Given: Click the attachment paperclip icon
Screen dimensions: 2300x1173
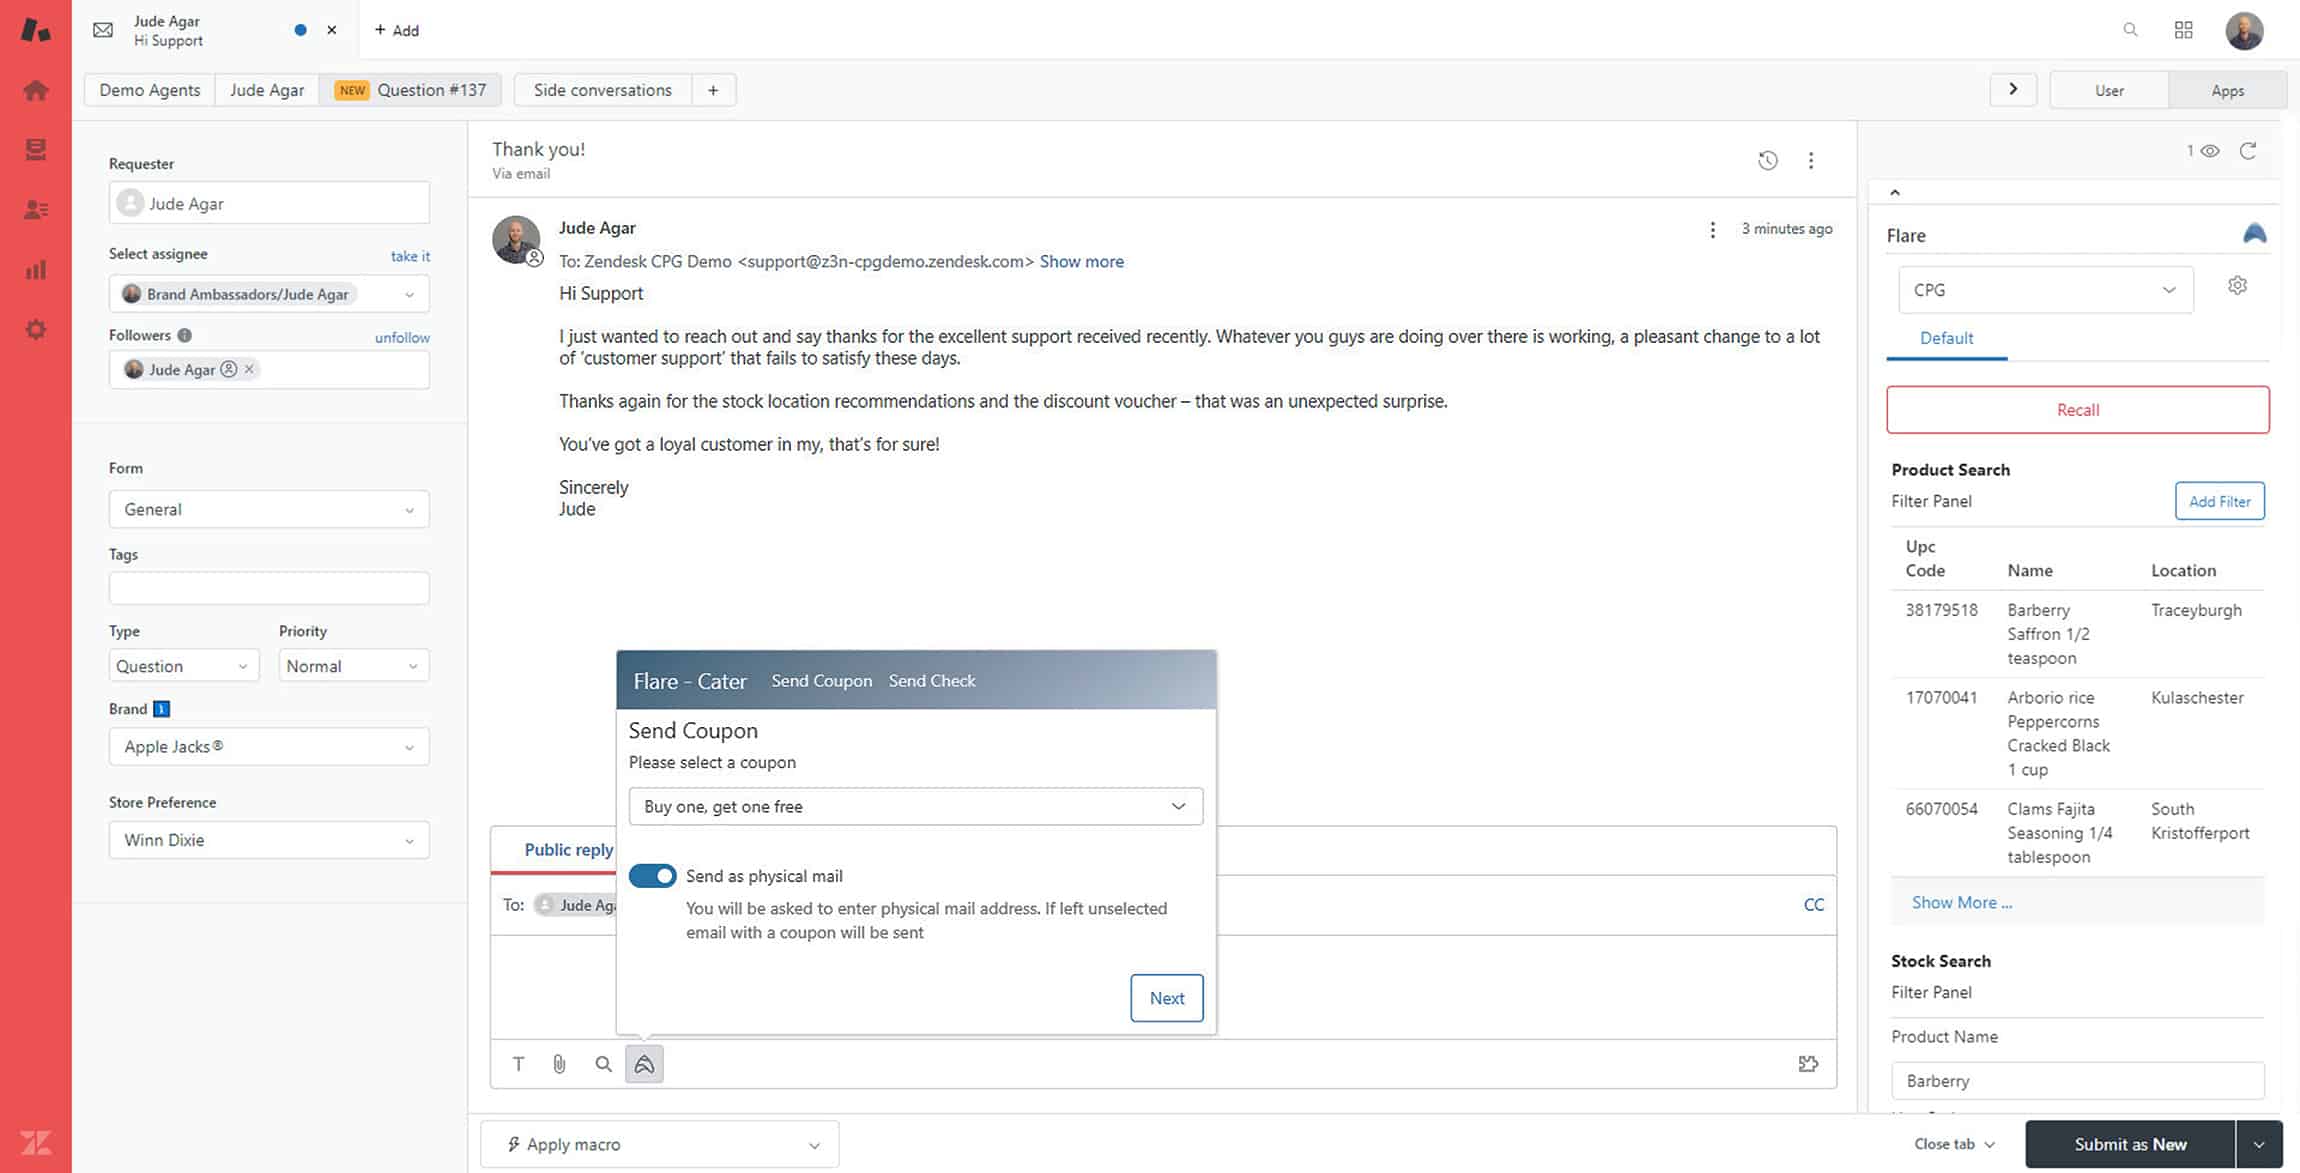Looking at the screenshot, I should (x=560, y=1064).
